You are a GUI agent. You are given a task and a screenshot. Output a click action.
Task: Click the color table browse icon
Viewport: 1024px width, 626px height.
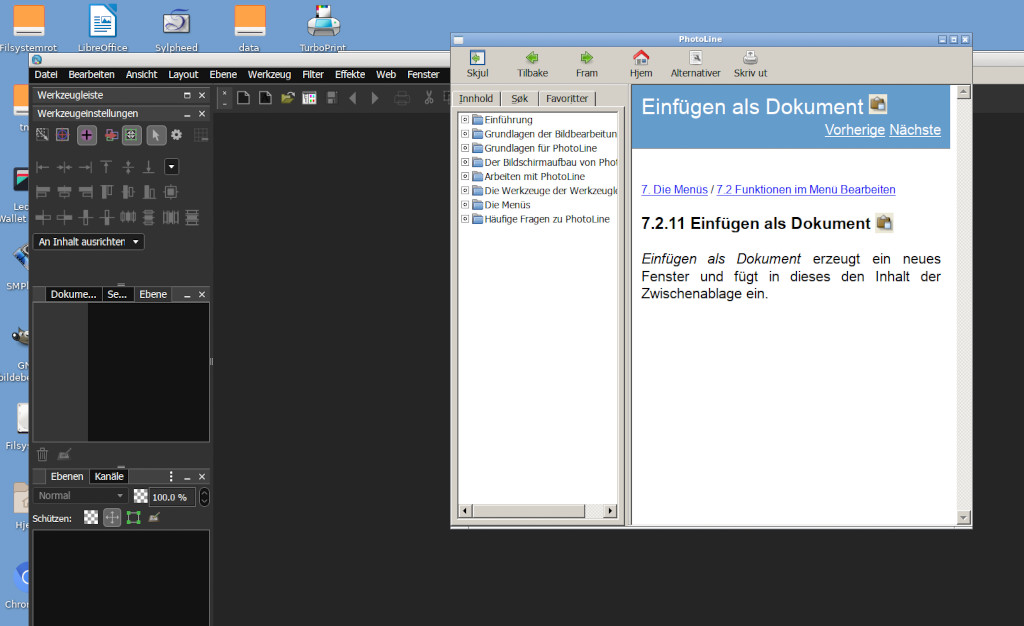(310, 98)
